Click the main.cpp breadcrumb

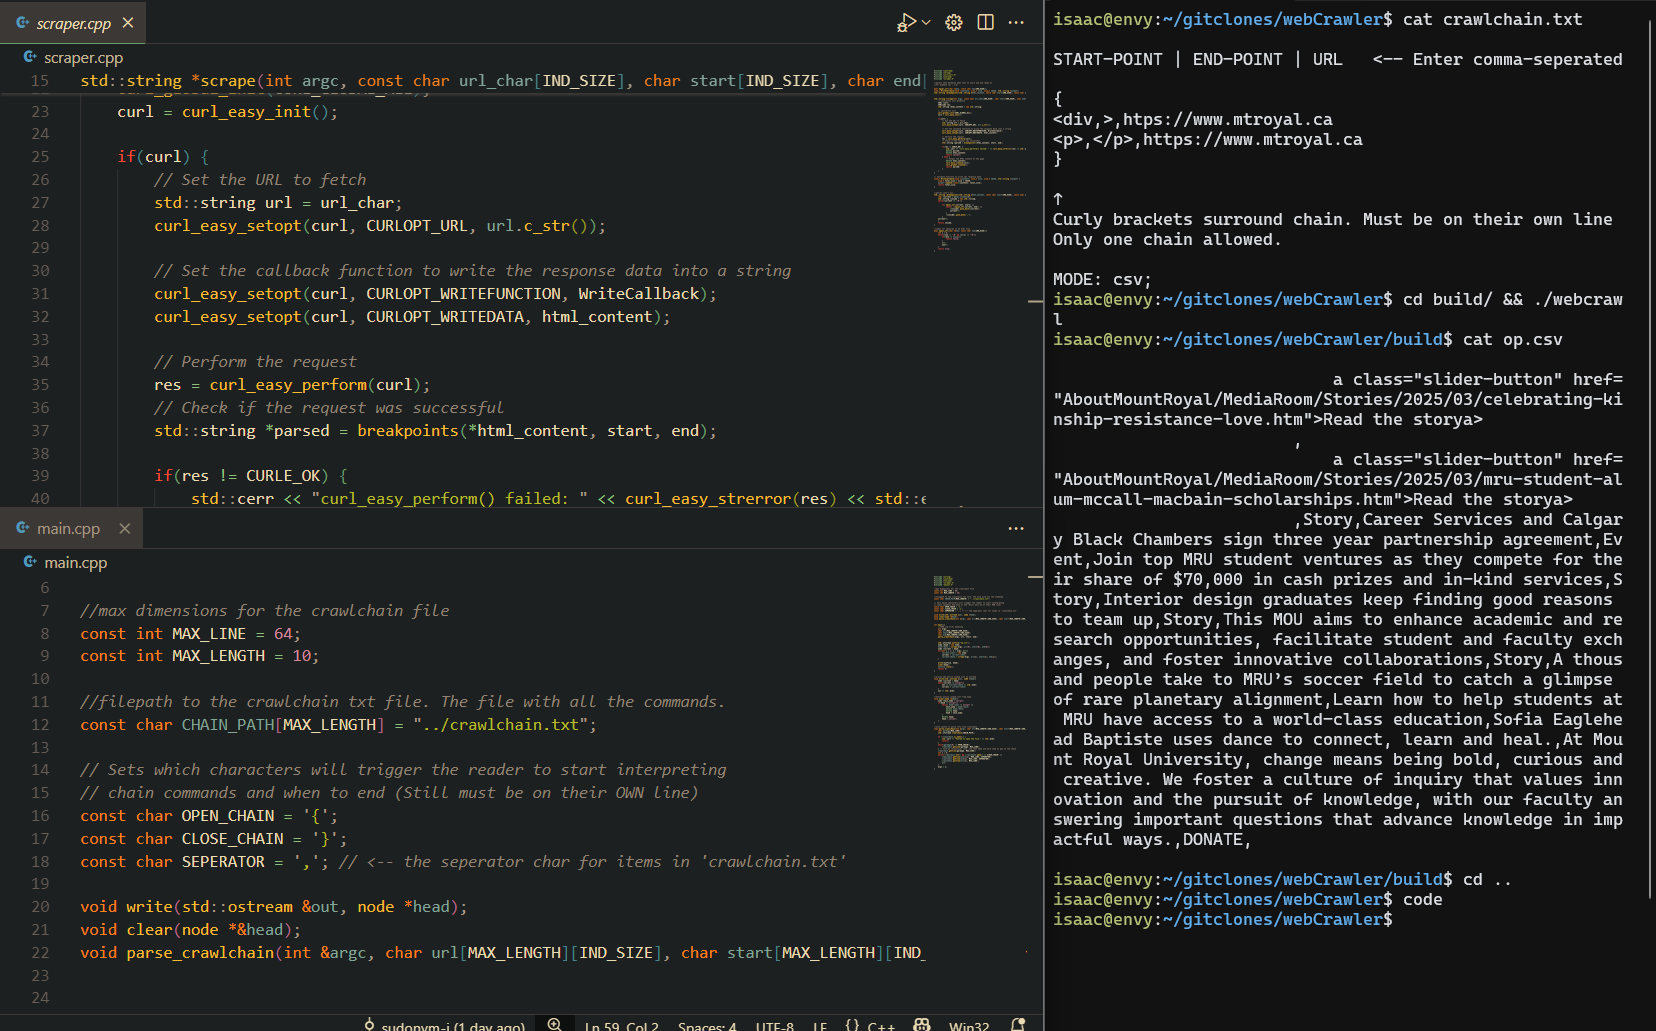click(x=75, y=563)
